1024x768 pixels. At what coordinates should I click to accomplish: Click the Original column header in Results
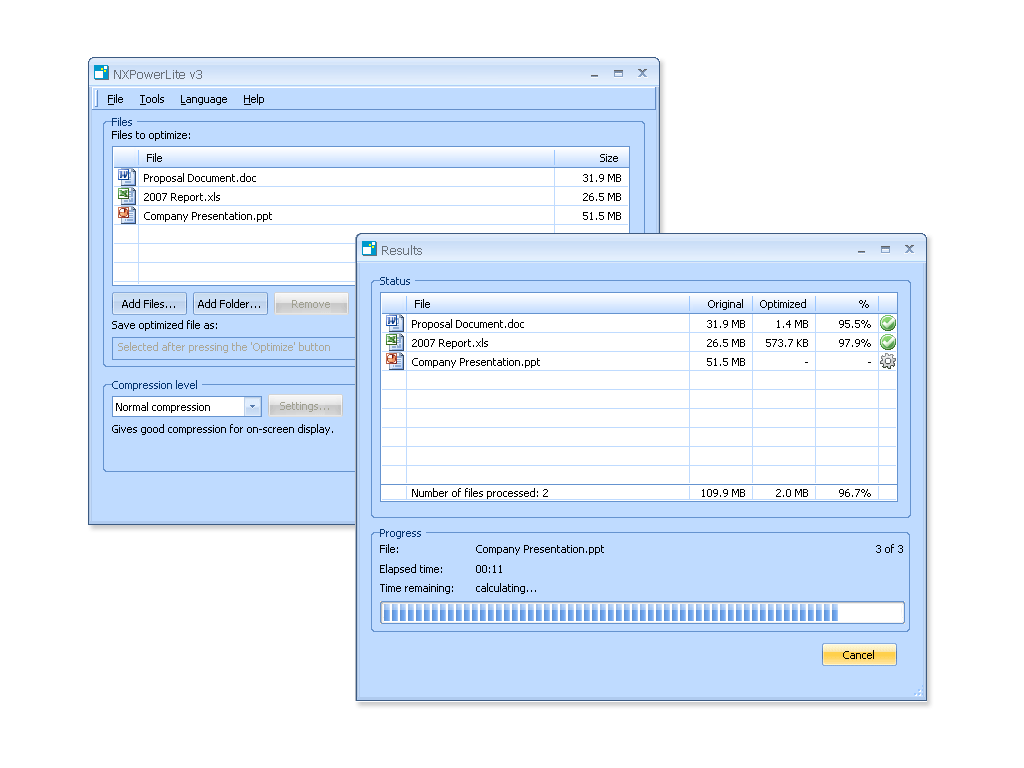tap(721, 304)
